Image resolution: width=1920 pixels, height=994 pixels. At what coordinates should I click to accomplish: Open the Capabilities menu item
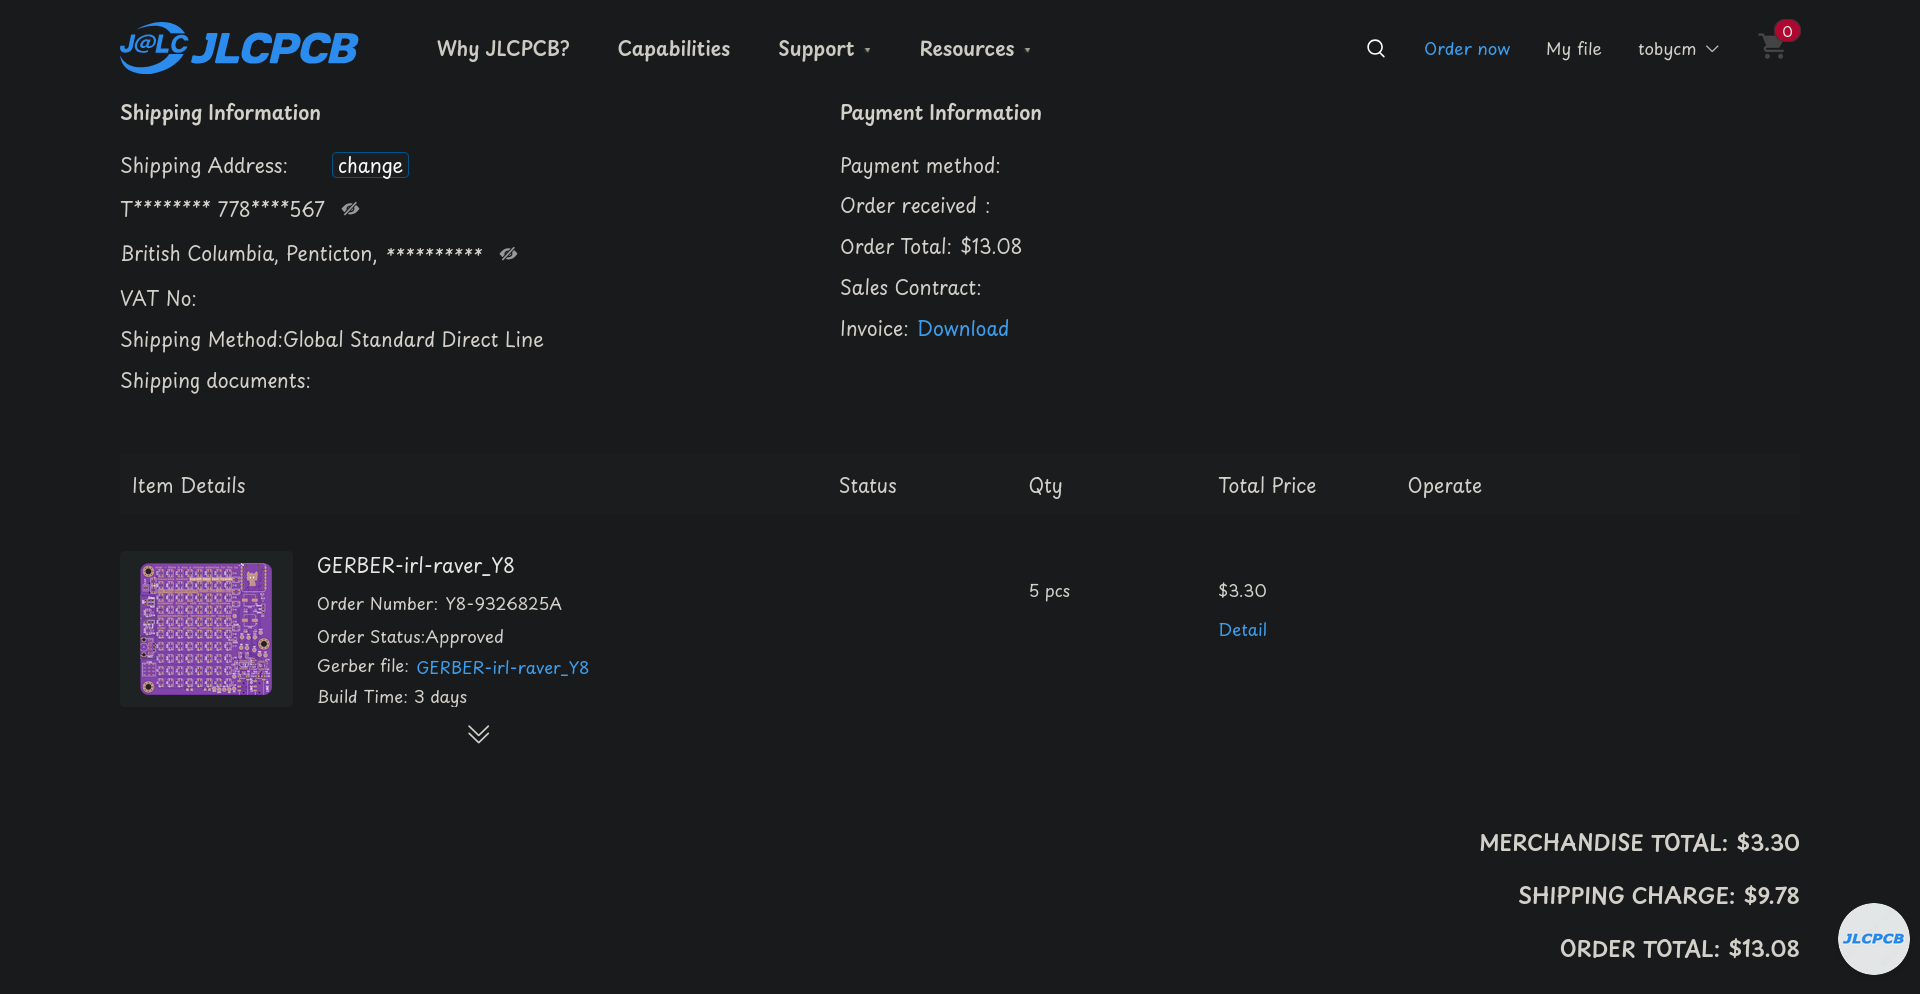pos(674,49)
